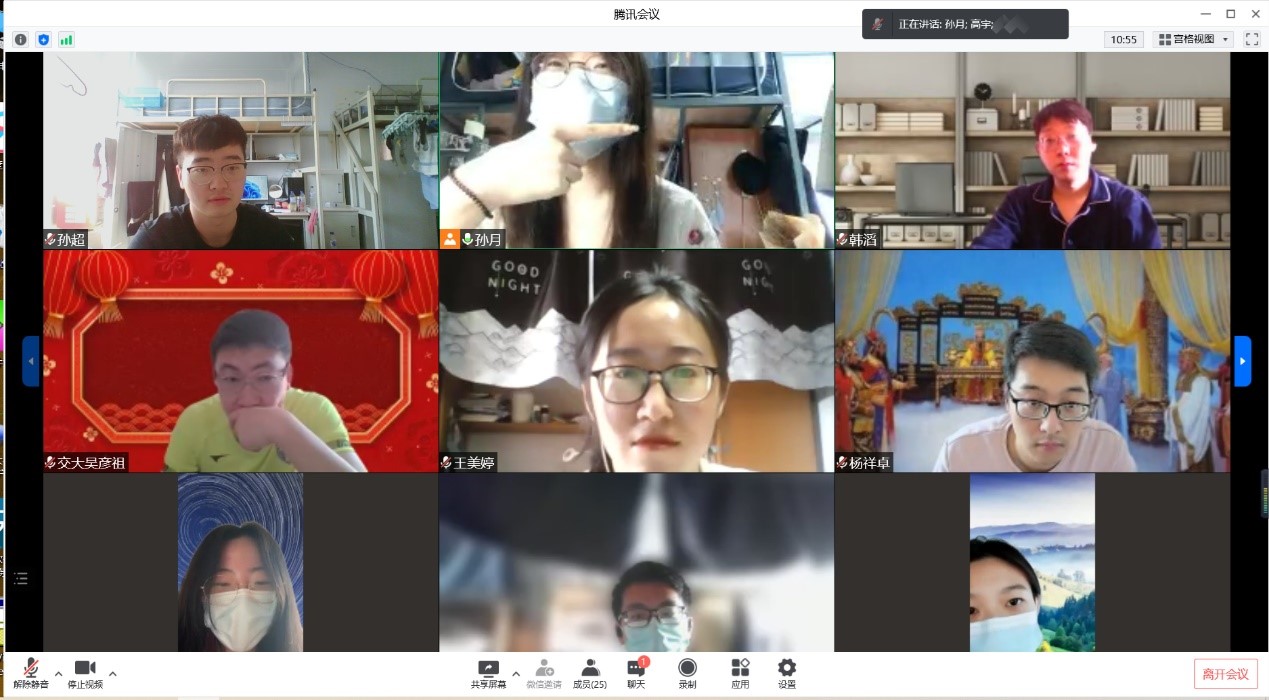Screen dimensions: 1269x700
Task: Open the 共享屏幕 screen share tool
Action: tap(488, 673)
